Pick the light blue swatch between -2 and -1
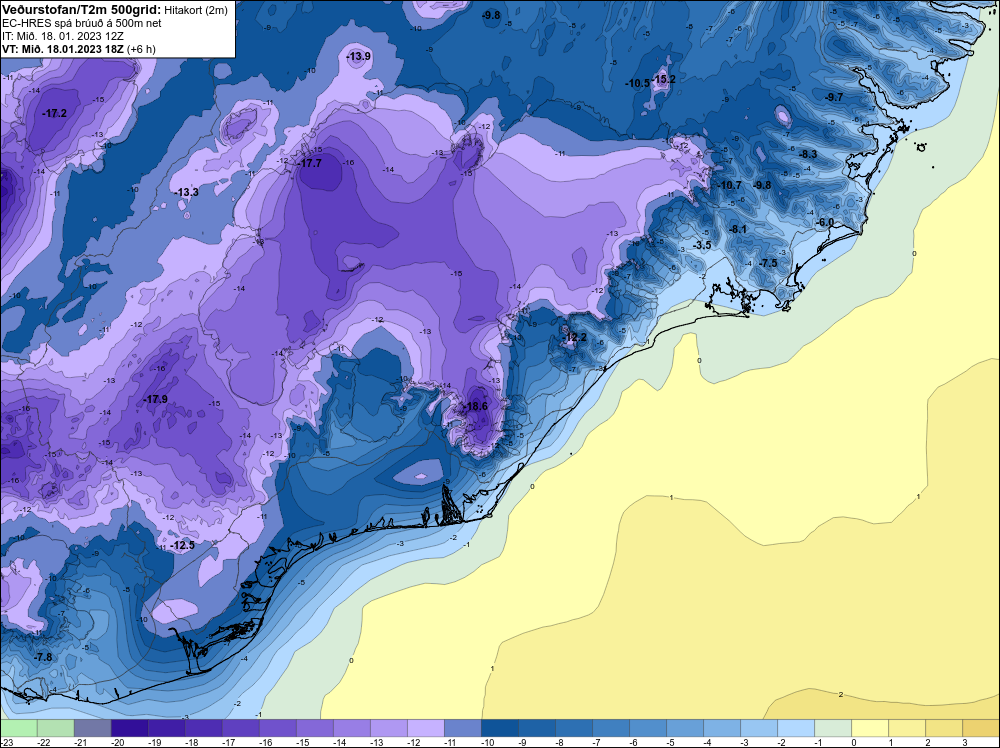1000x748 pixels. pyautogui.click(x=796, y=728)
